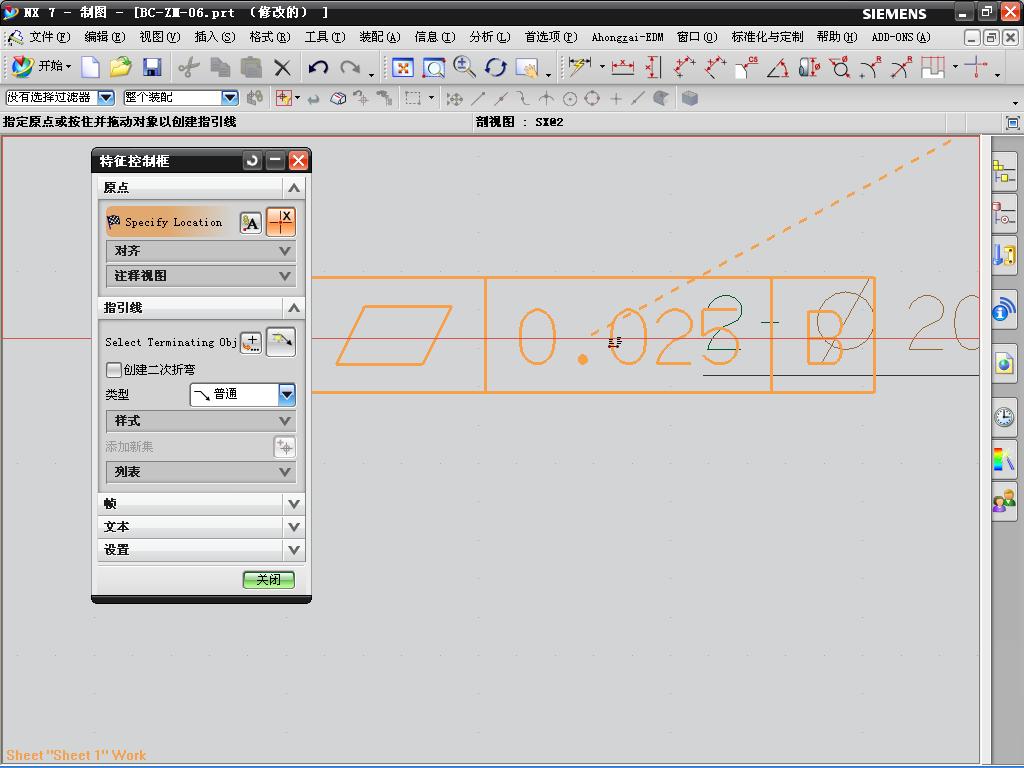
Task: Open the Roles sidebar tab
Action: click(x=1004, y=501)
